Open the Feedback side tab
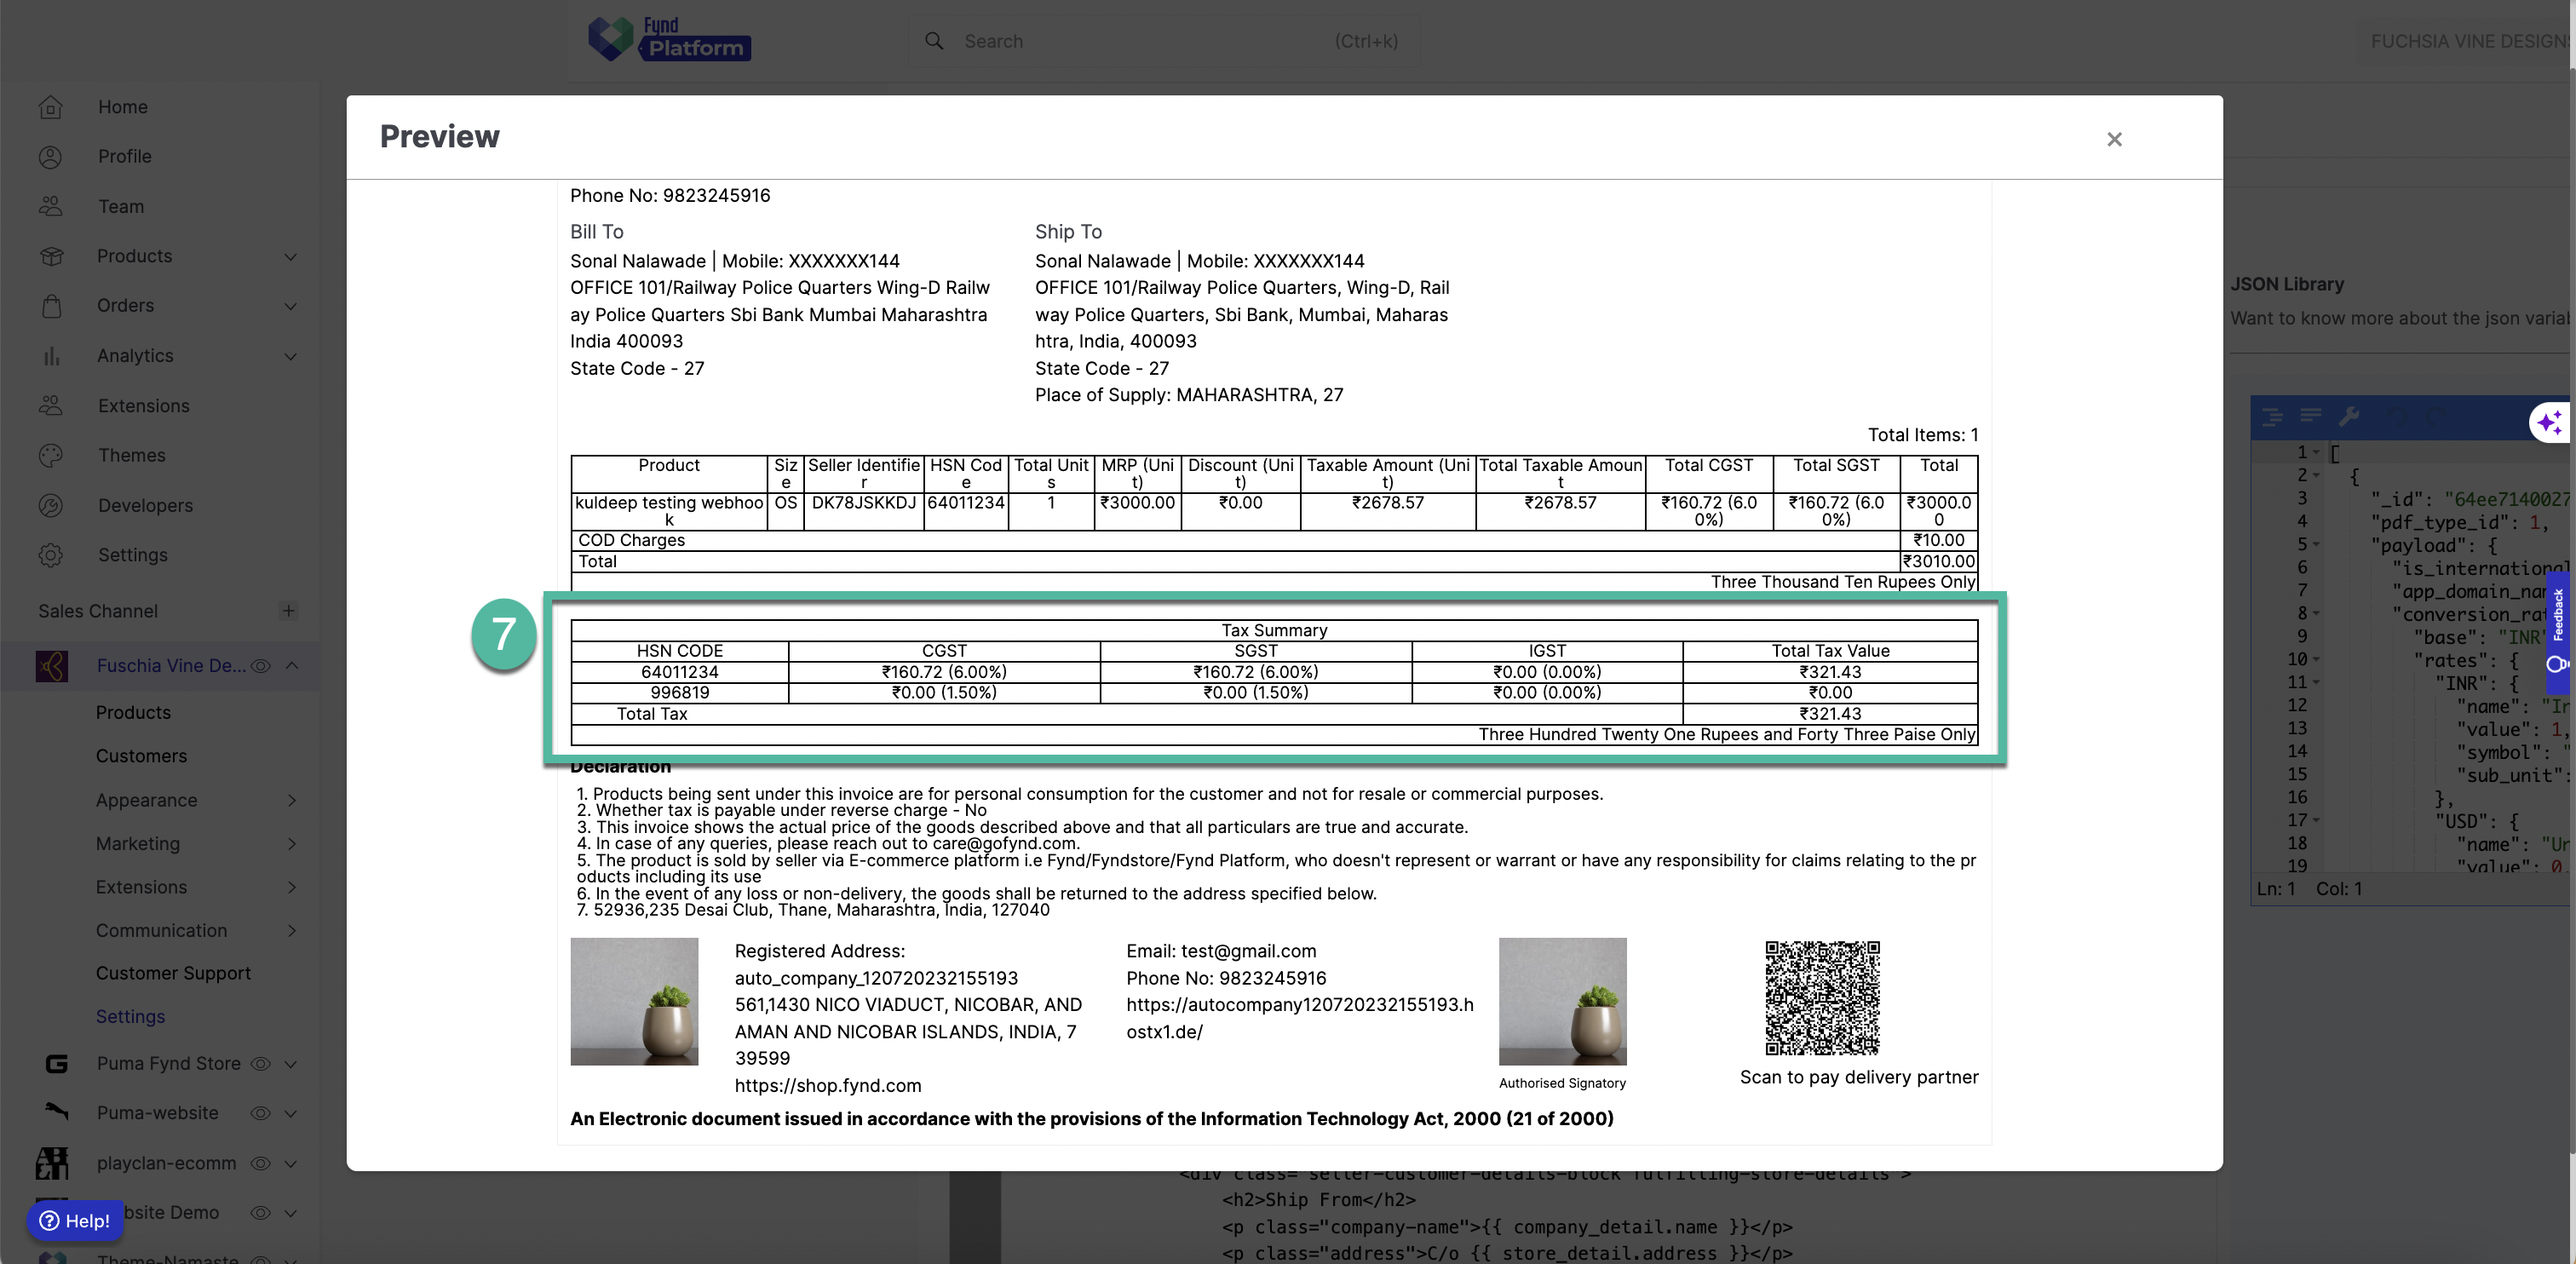2576x1264 pixels. (2558, 632)
